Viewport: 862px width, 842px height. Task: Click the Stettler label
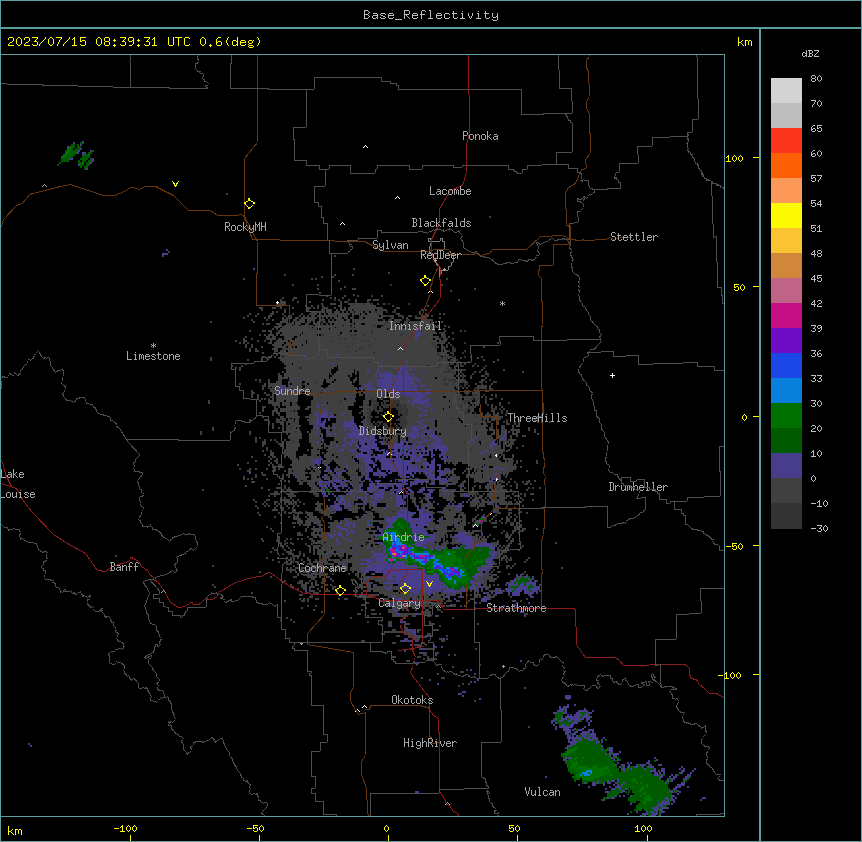click(633, 237)
